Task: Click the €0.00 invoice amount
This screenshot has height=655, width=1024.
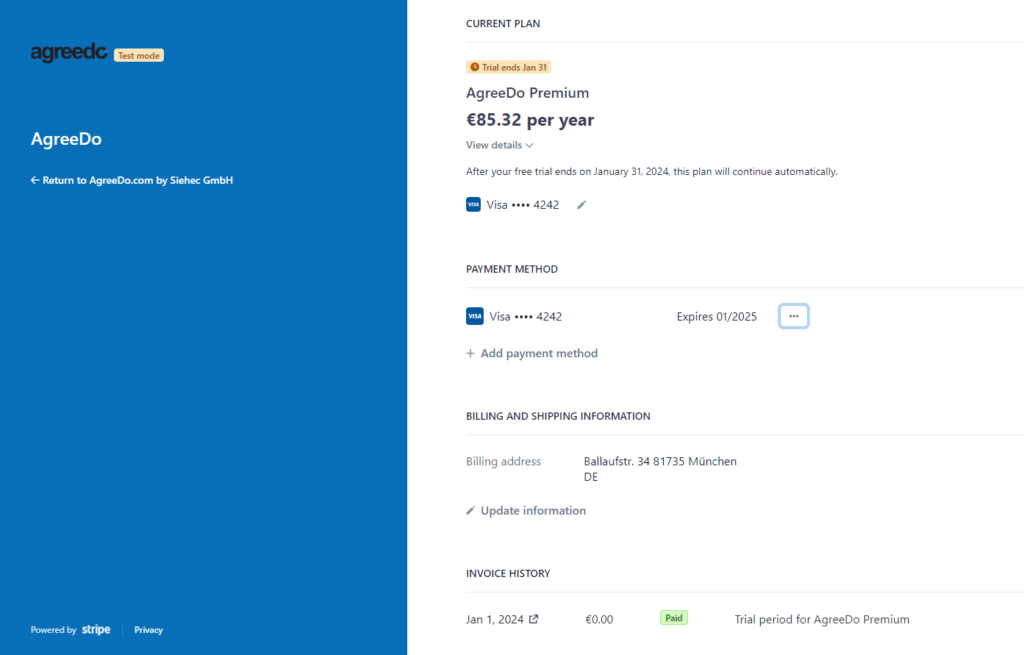Action: point(599,619)
